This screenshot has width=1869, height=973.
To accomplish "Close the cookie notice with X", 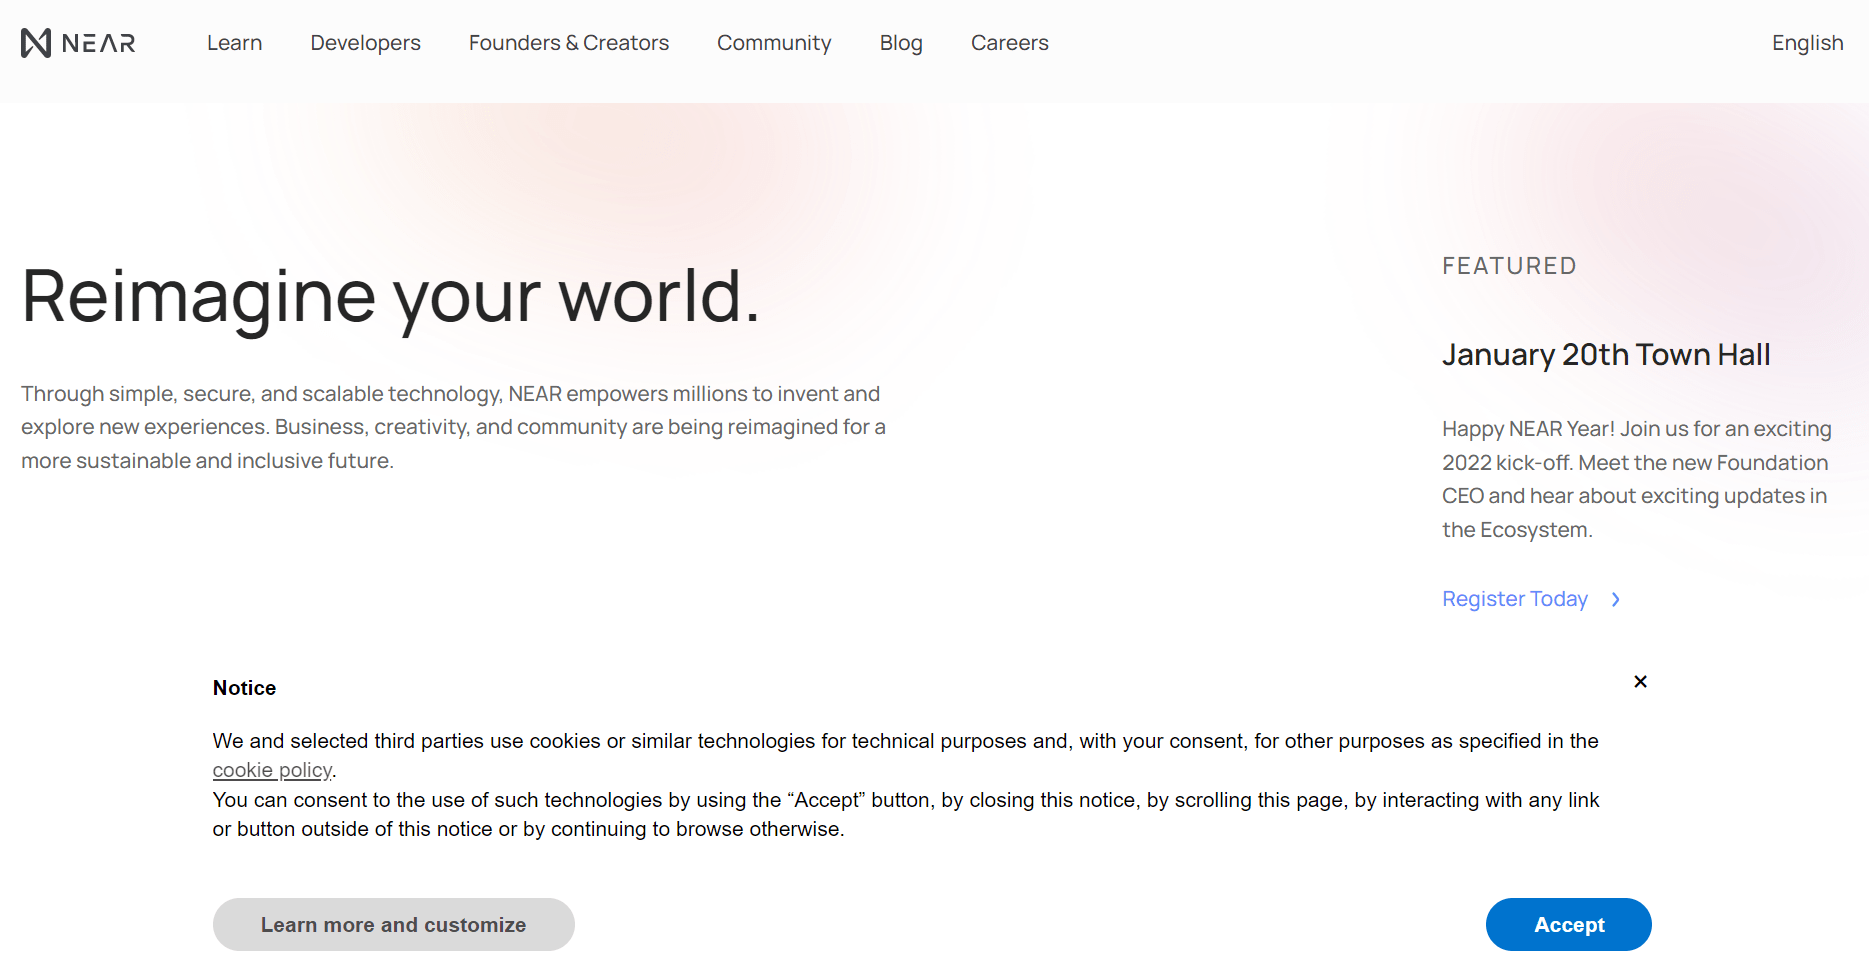I will (x=1640, y=682).
